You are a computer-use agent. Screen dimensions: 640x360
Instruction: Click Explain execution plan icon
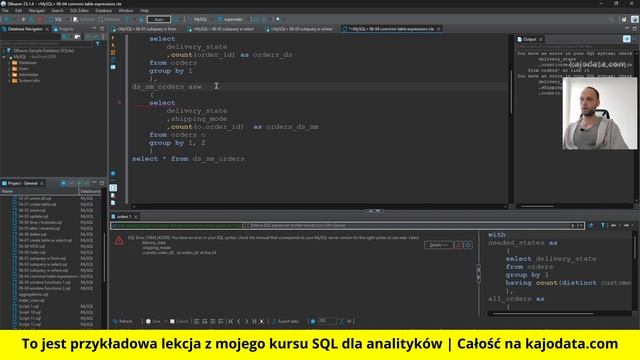tap(113, 60)
